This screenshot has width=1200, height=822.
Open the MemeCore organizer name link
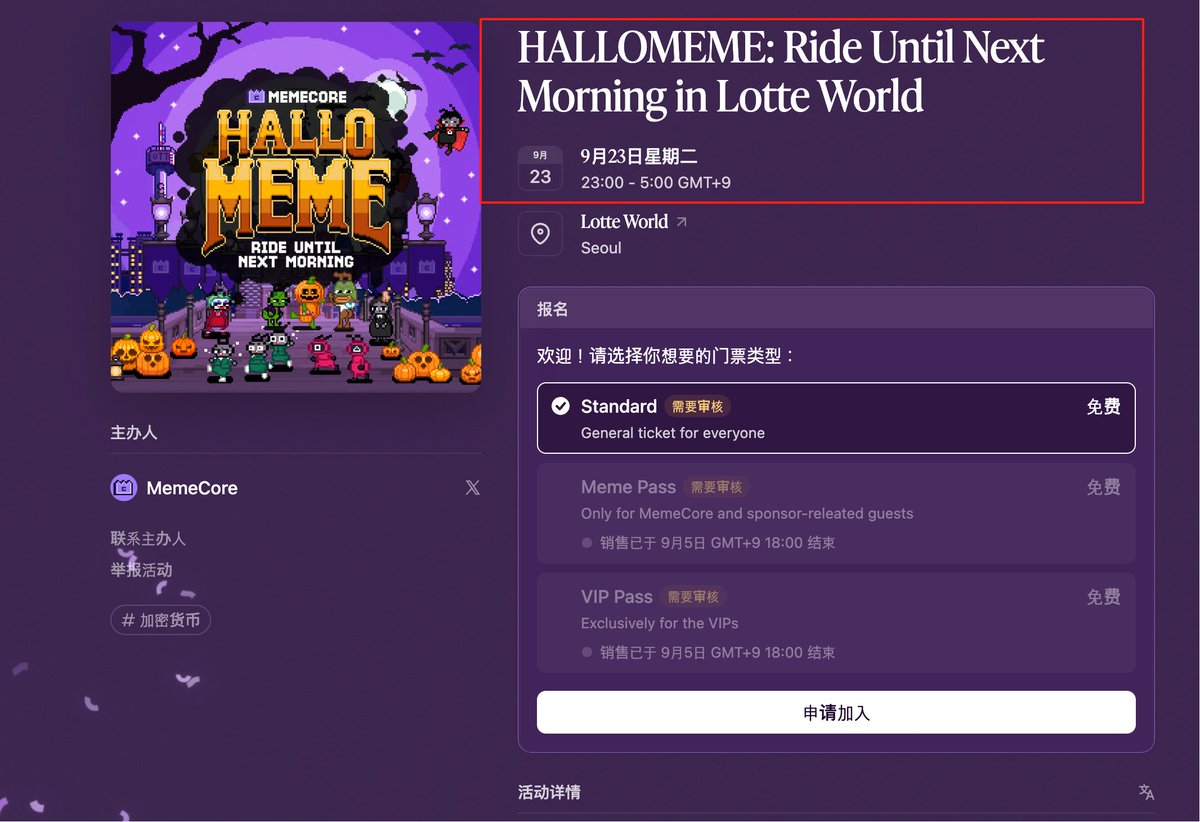click(192, 488)
